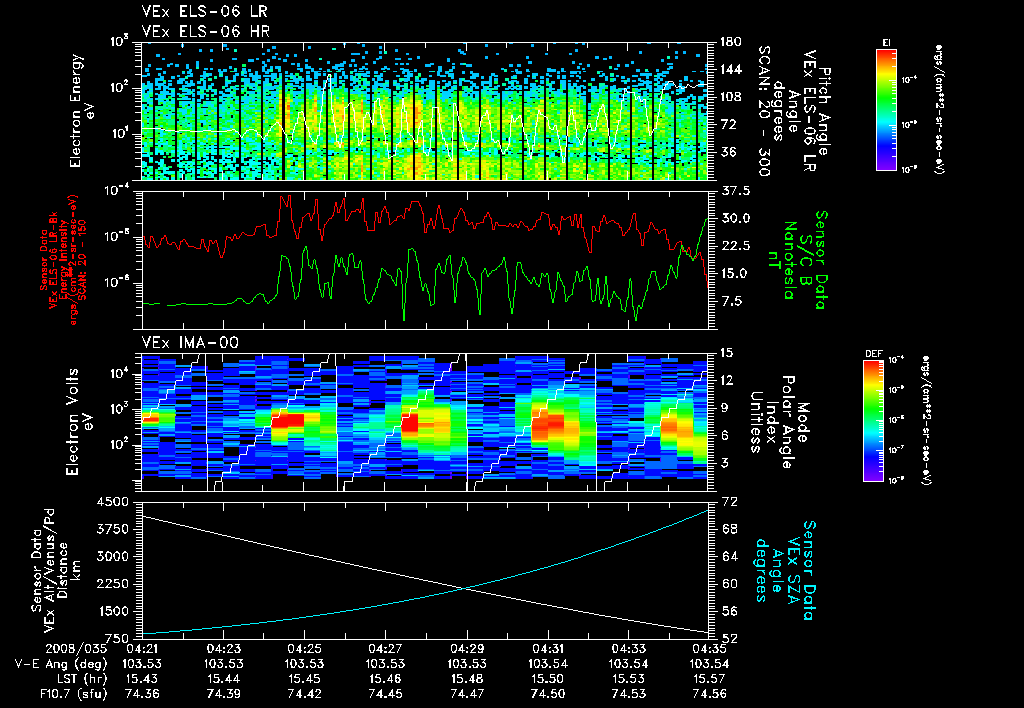Click the 04:25 time tick label
The width and height of the screenshot is (1024, 708).
tap(304, 650)
